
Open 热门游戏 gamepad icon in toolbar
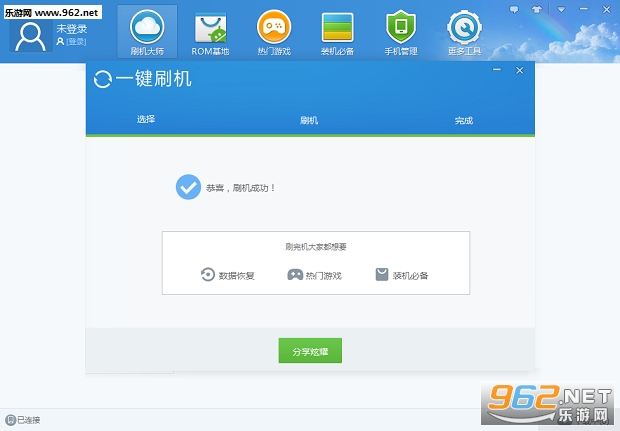click(273, 26)
